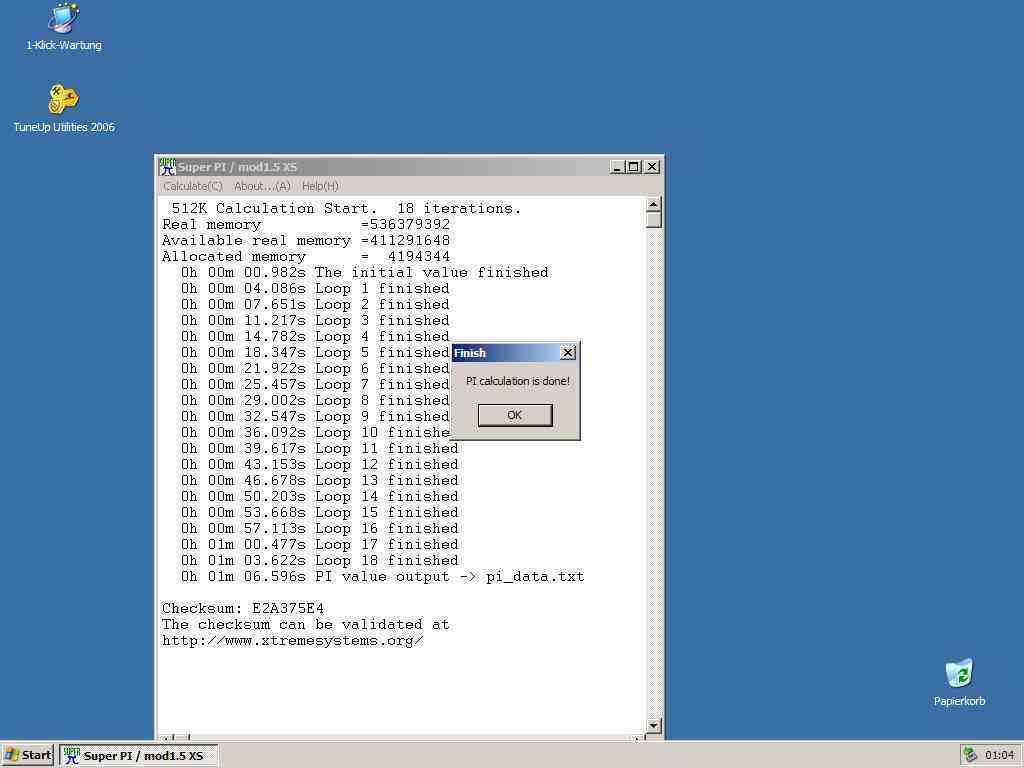The height and width of the screenshot is (768, 1024).
Task: Click the vertical scrollbar up arrow
Action: (653, 204)
